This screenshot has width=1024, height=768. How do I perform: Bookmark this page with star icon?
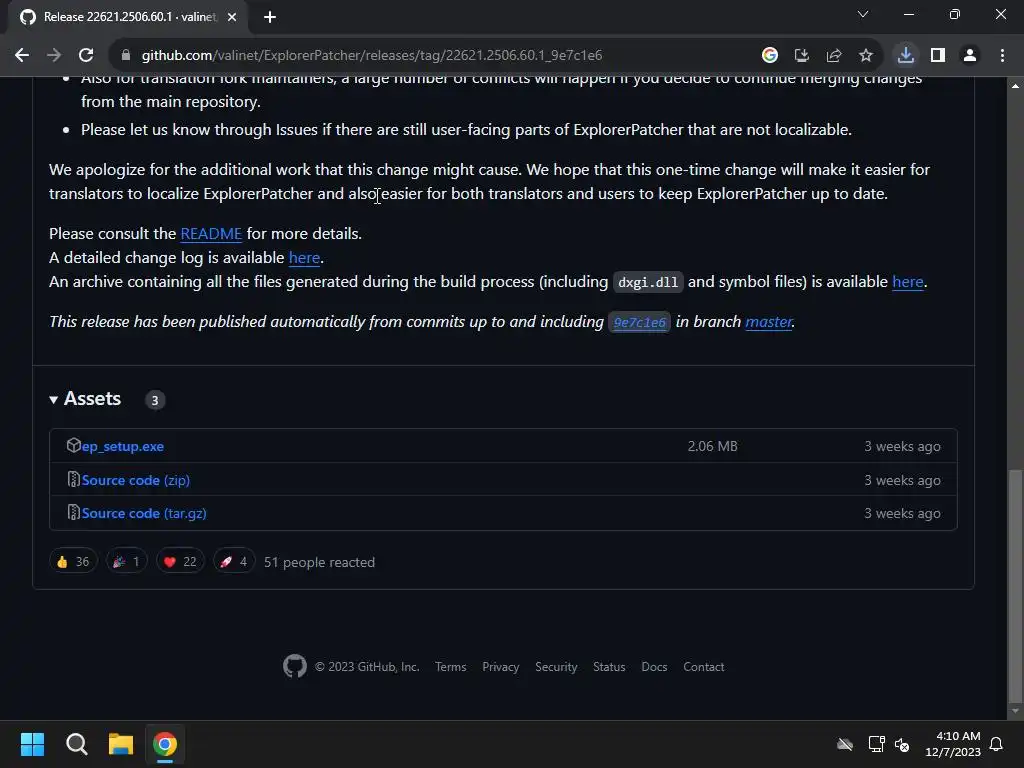pos(866,56)
